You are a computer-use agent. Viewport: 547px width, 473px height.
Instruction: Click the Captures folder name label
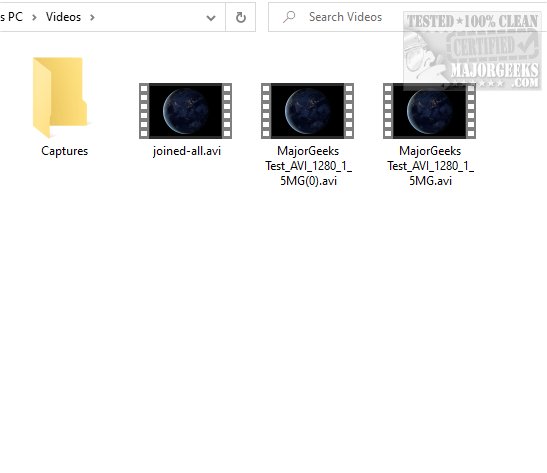coord(65,151)
